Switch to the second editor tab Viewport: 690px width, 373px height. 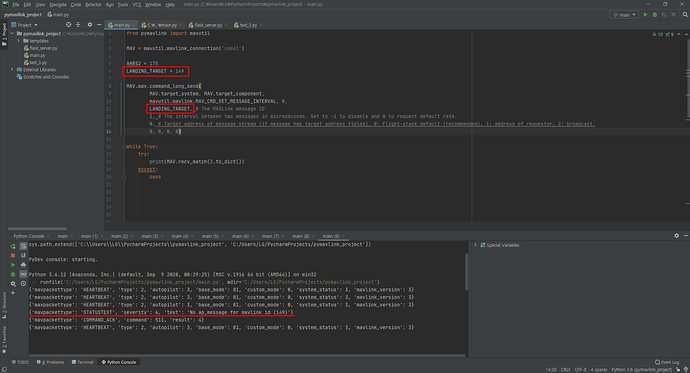[161, 25]
